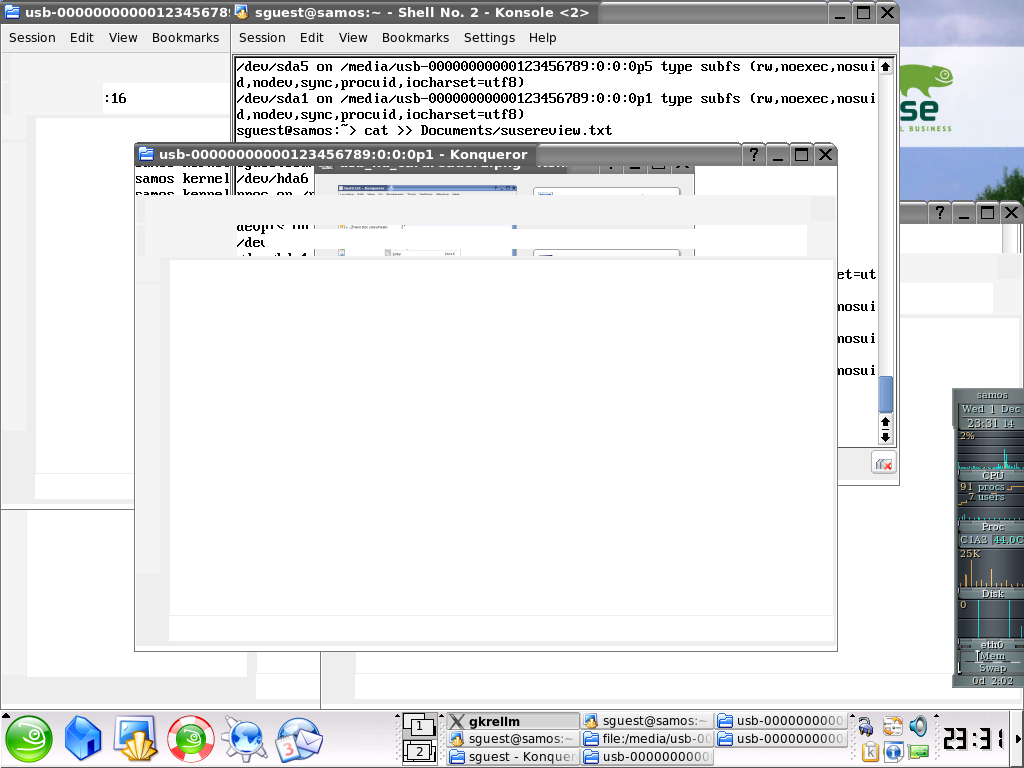Close the Konsole session tab with red-x button

884,464
